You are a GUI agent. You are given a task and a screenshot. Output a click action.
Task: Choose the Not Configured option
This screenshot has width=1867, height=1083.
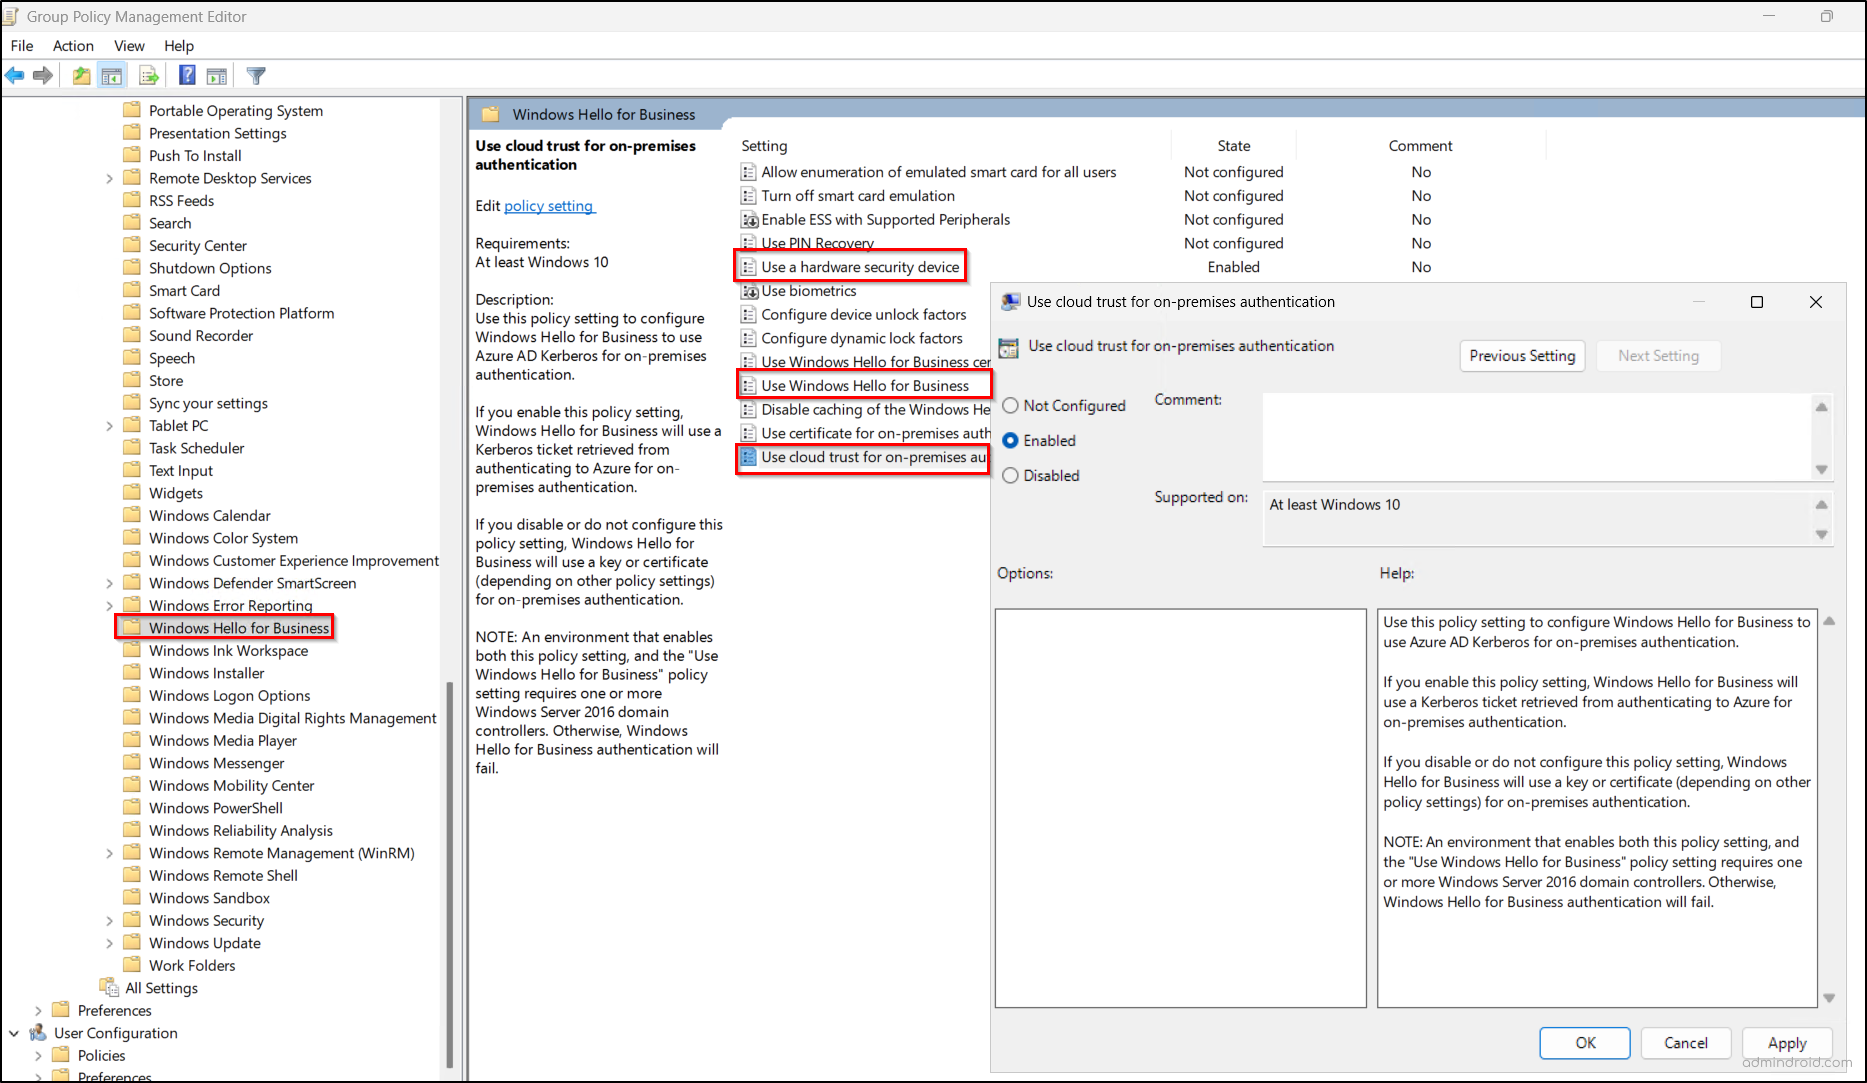coord(1010,405)
